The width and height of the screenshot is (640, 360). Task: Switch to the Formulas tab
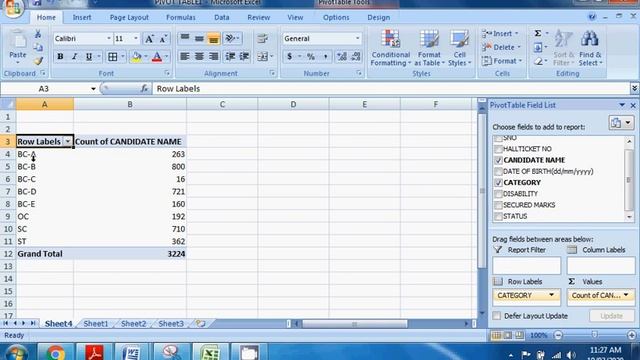[181, 18]
